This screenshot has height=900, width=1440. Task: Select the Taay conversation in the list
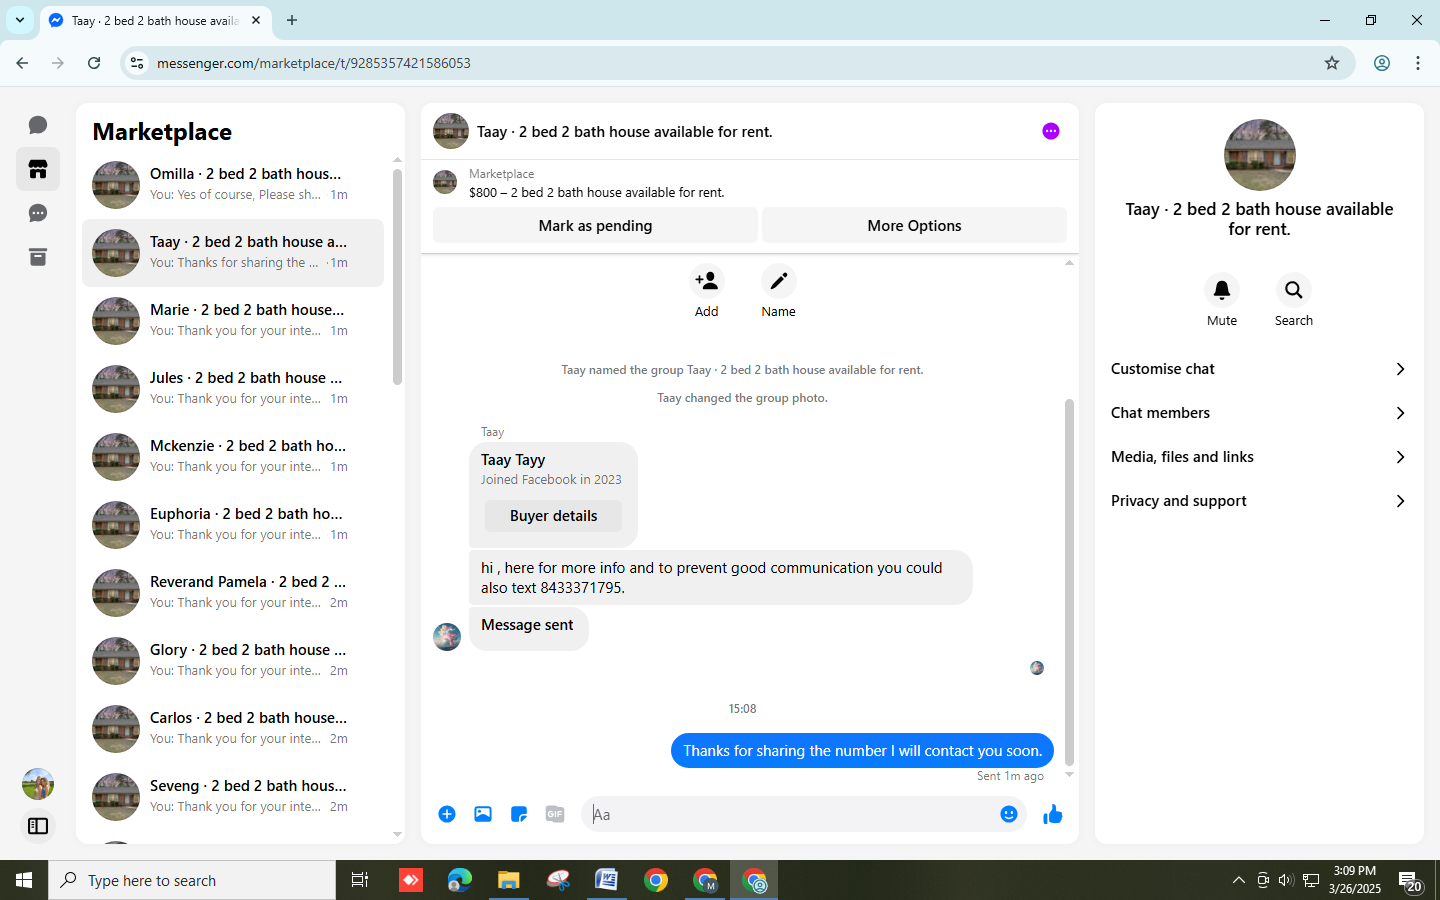point(233,253)
